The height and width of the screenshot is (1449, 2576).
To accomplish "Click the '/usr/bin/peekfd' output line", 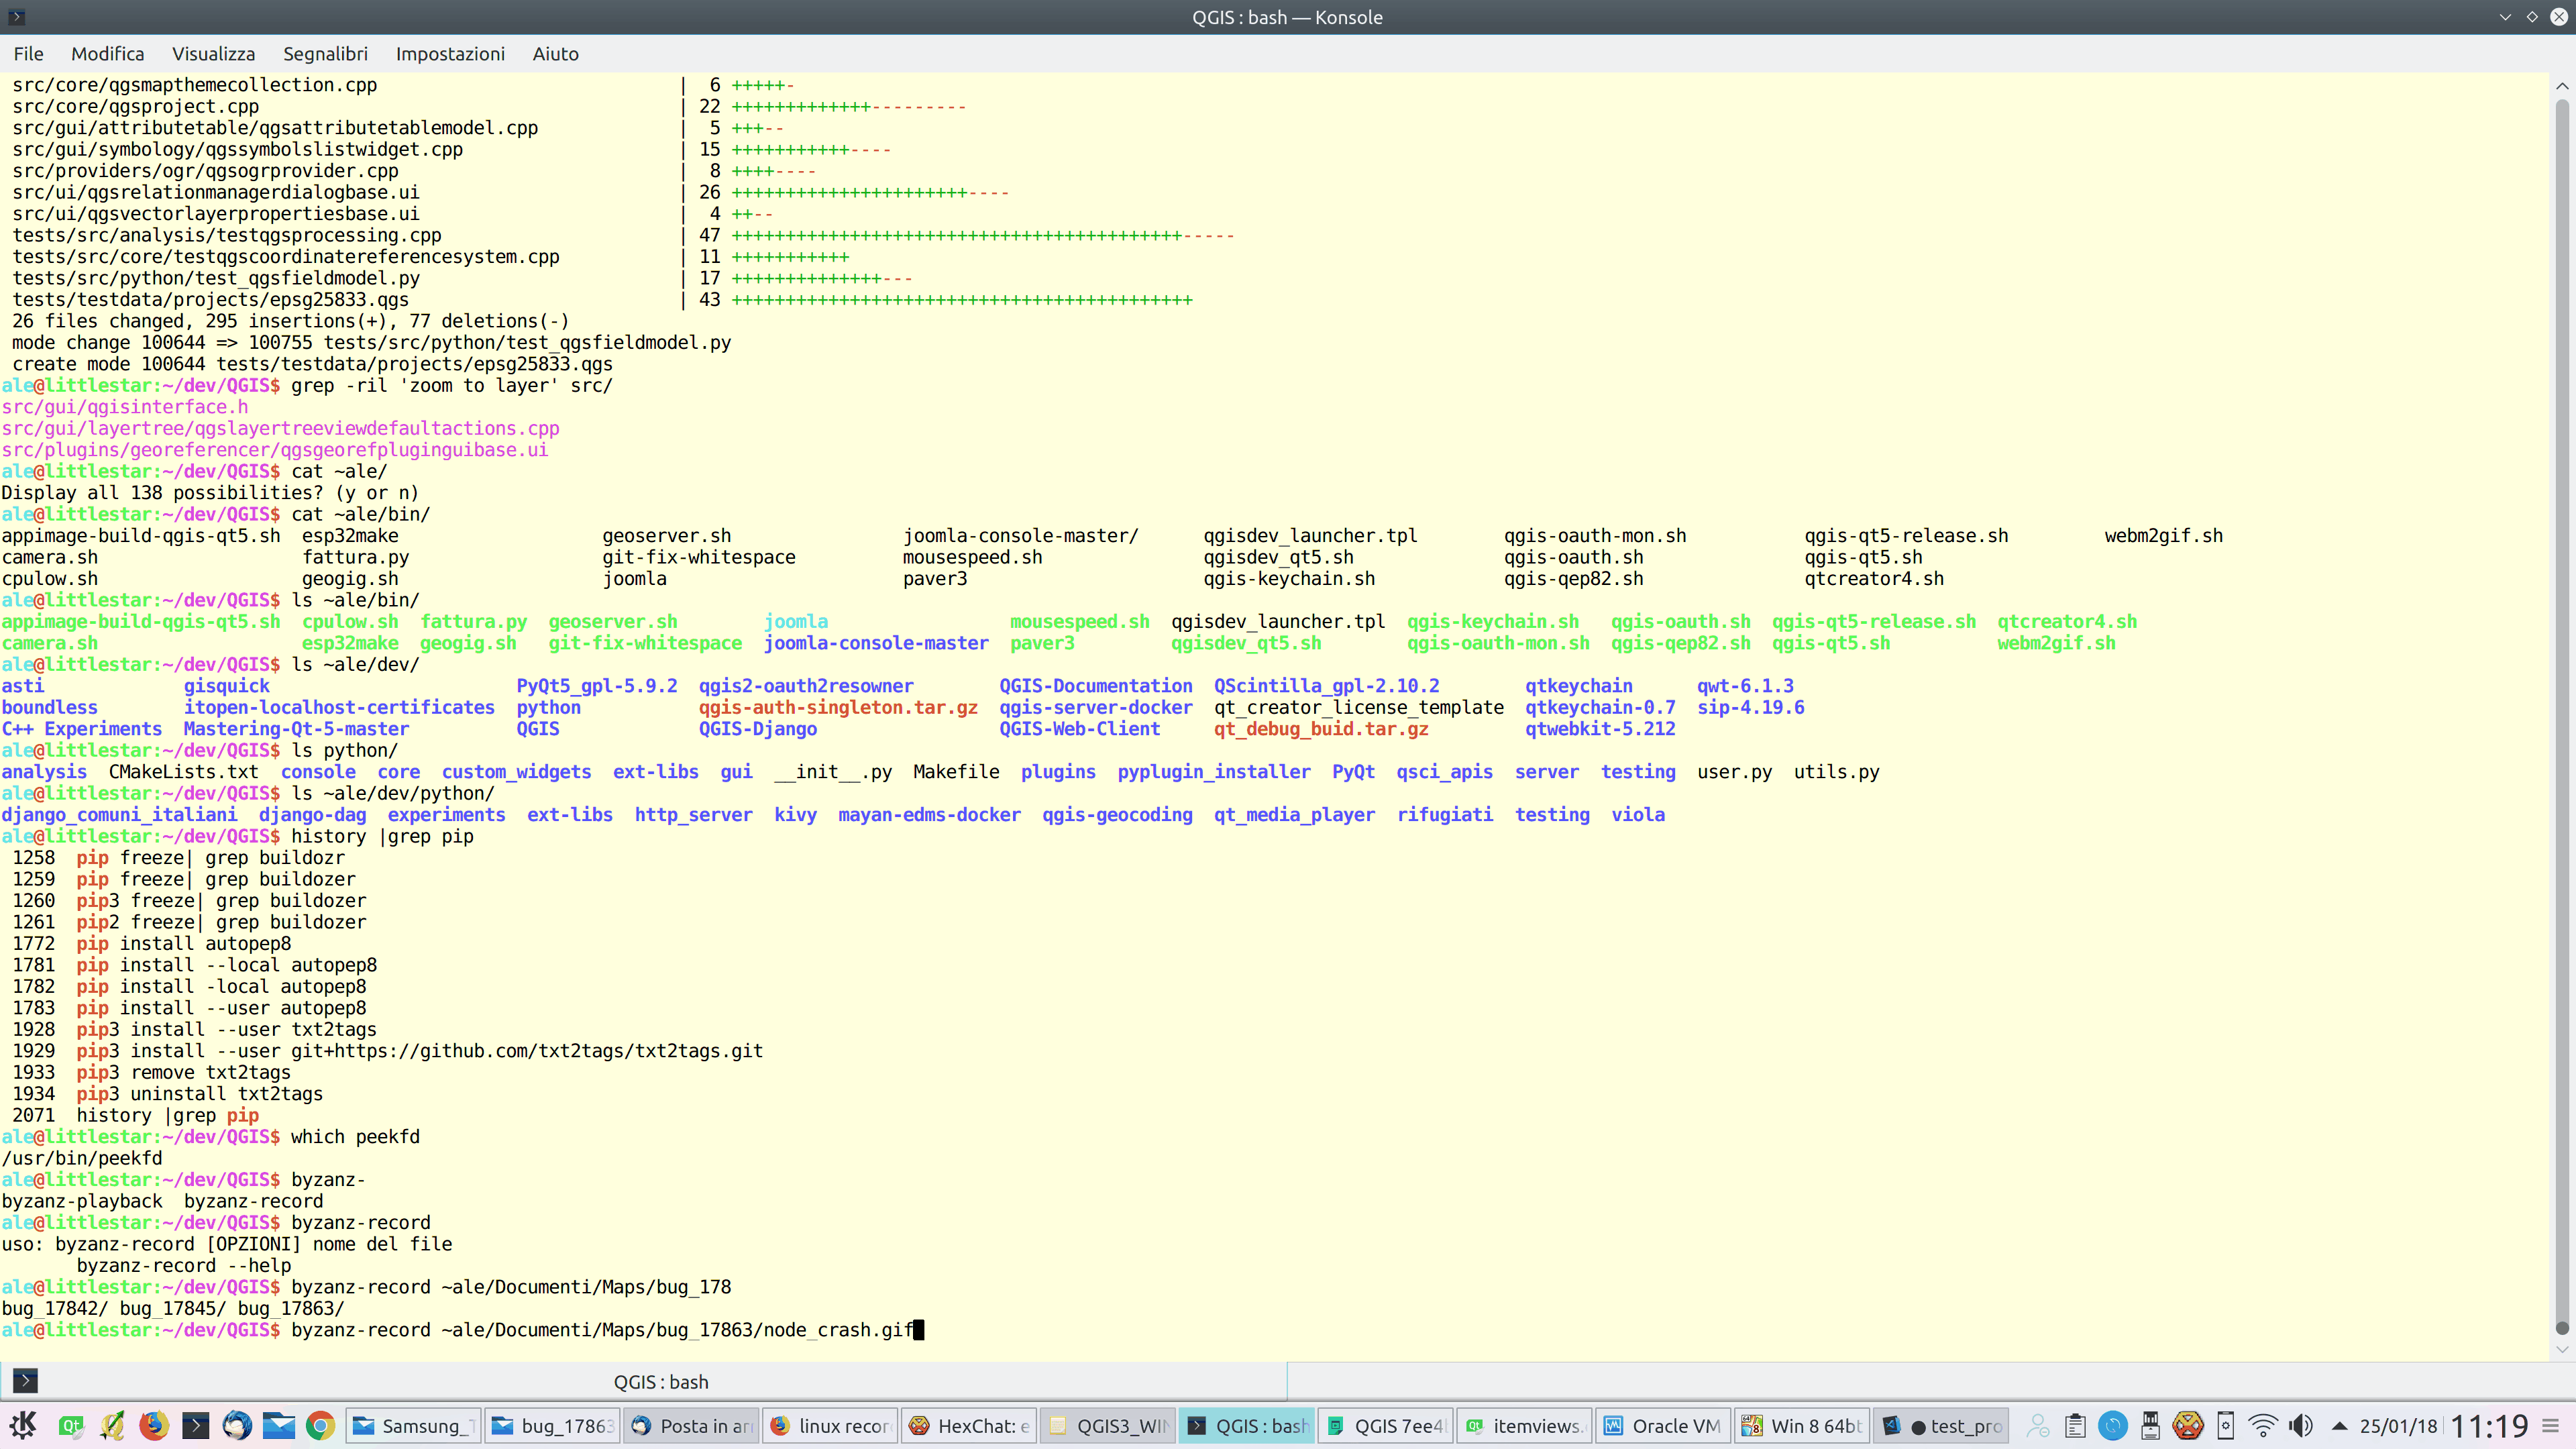I will [x=82, y=1158].
